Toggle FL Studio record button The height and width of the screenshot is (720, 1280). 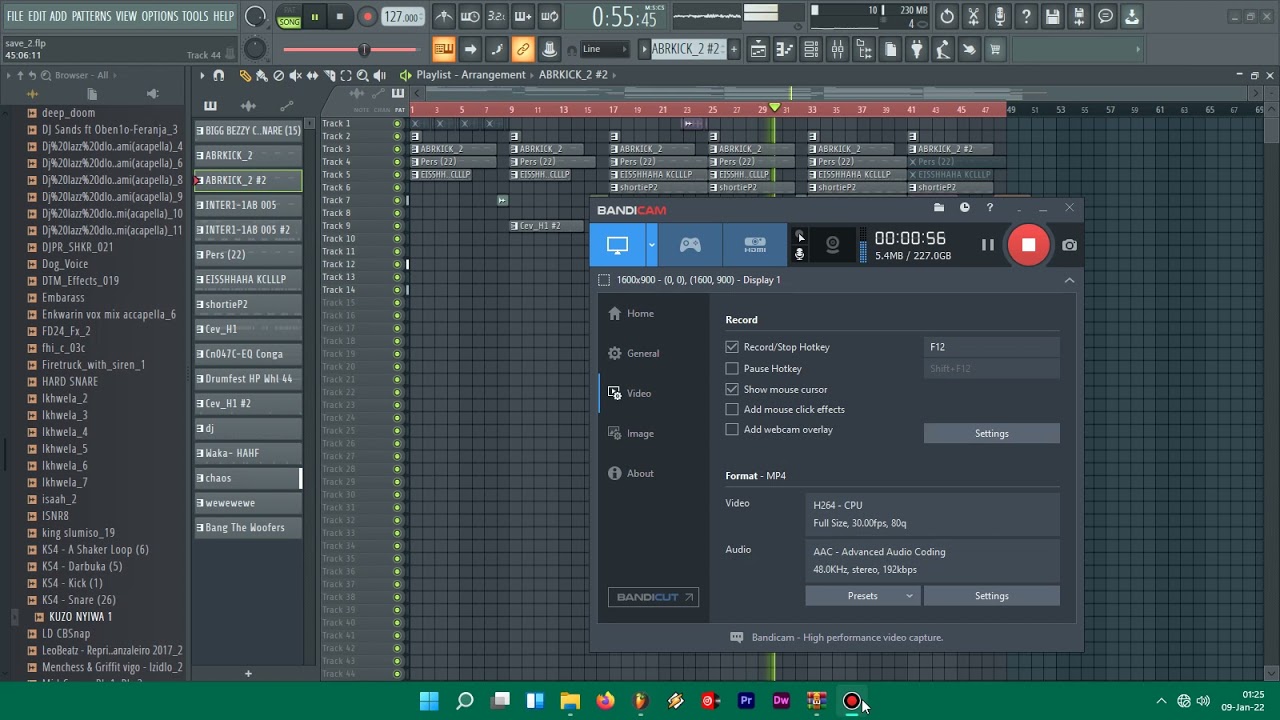tap(367, 17)
